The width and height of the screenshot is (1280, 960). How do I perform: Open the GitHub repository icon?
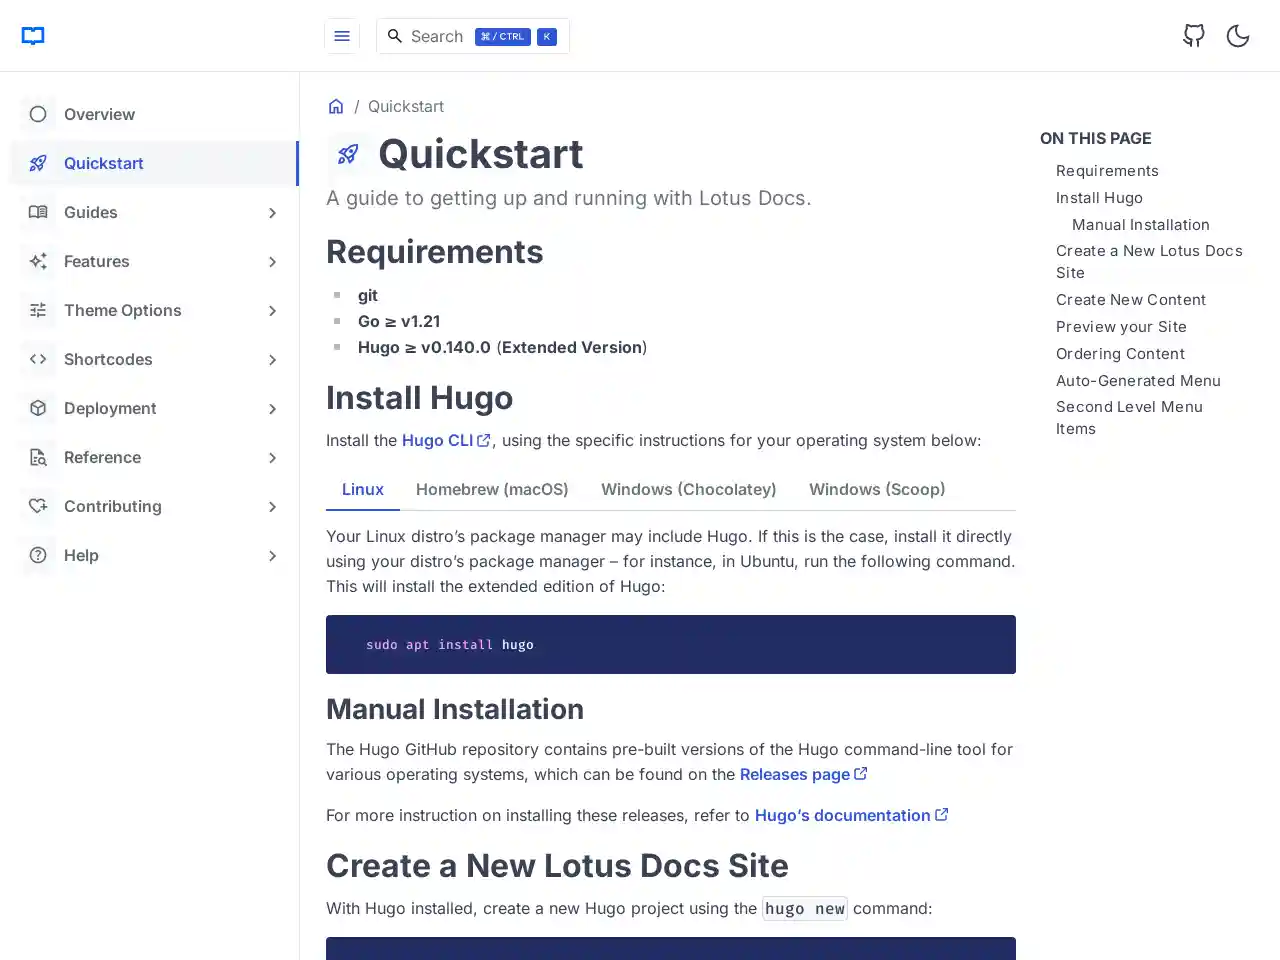tap(1193, 35)
